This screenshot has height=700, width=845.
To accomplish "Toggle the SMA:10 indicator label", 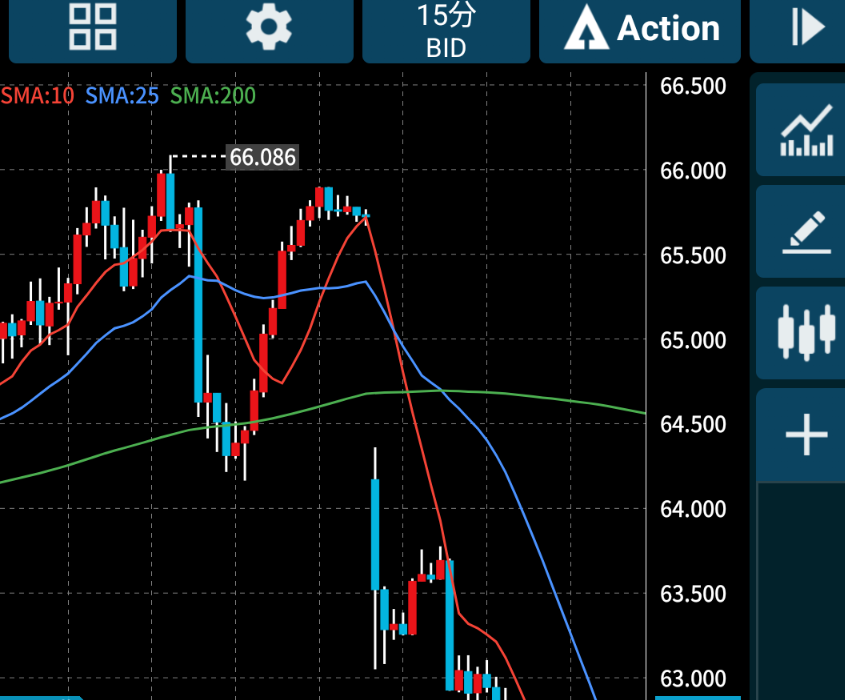I will click(x=38, y=96).
